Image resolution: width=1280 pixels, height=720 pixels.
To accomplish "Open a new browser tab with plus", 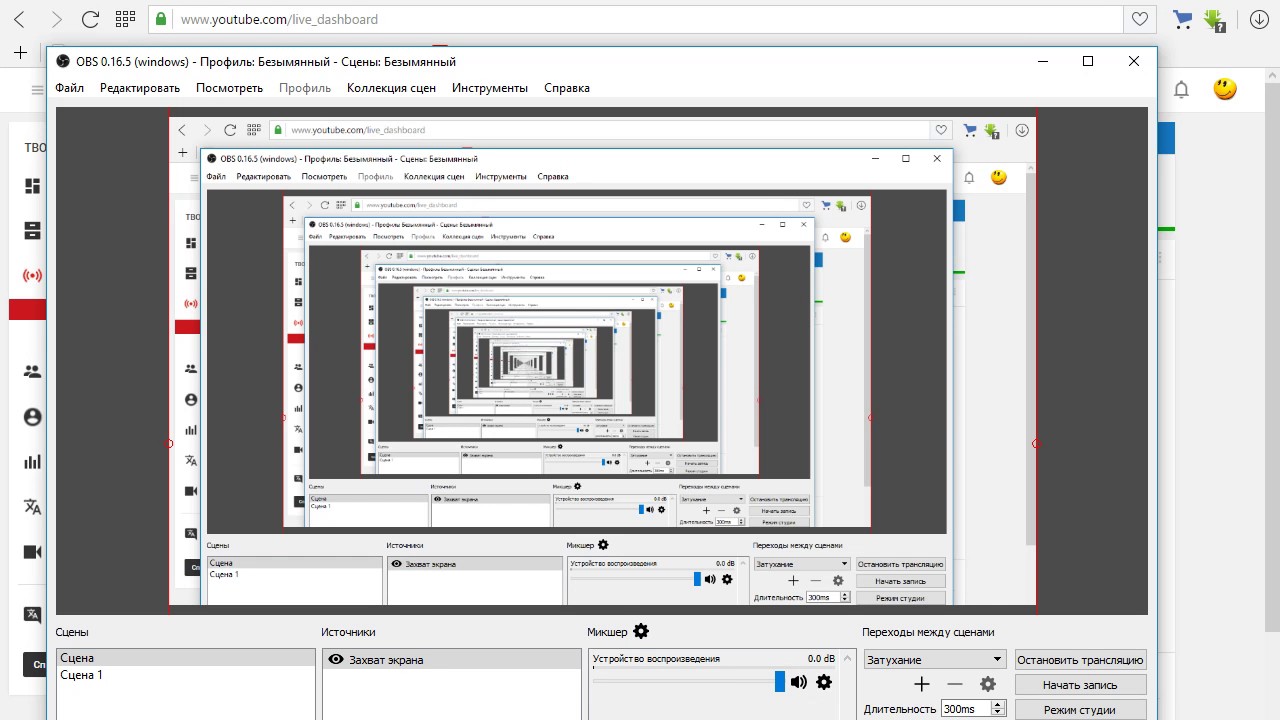I will (20, 52).
